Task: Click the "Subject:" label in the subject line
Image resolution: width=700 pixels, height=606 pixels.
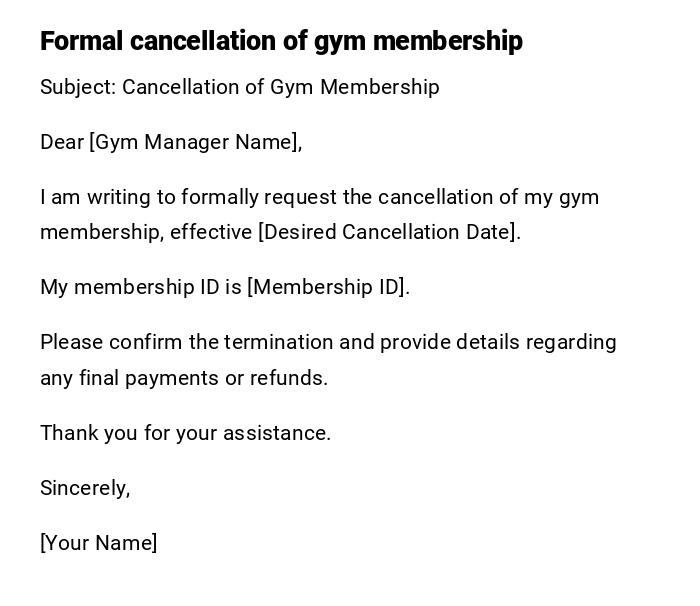Action: coord(78,87)
